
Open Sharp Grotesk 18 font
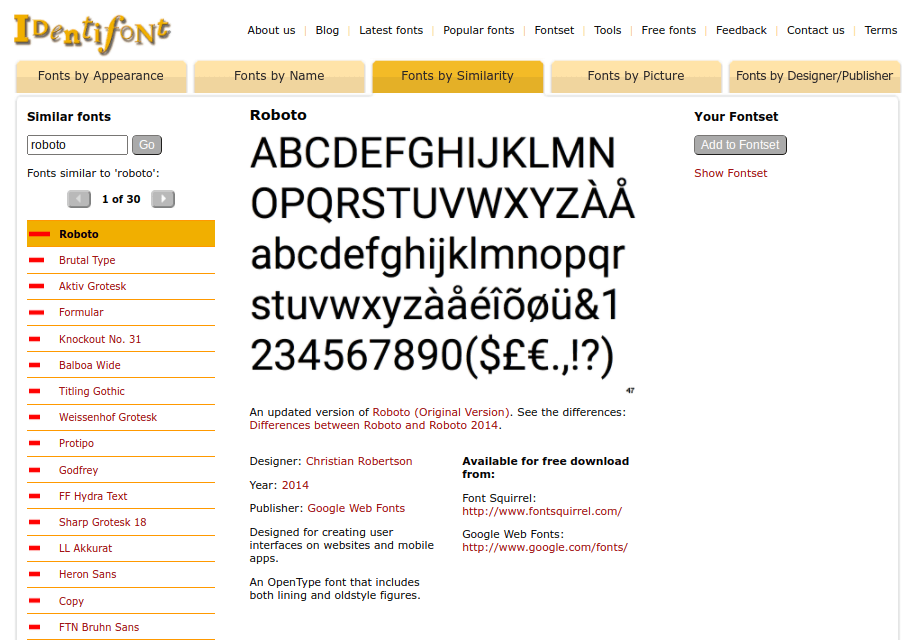tap(103, 522)
